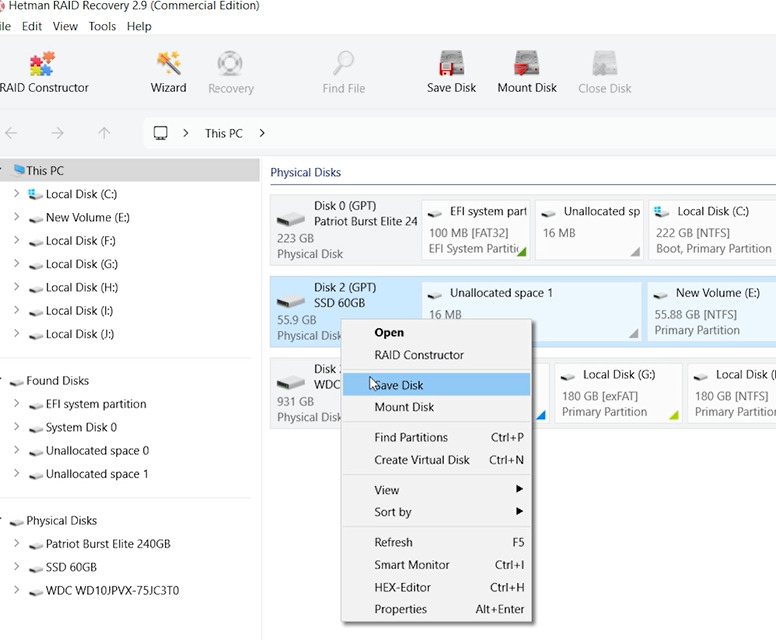Expand Local Disk (F:) tree node

(16, 240)
